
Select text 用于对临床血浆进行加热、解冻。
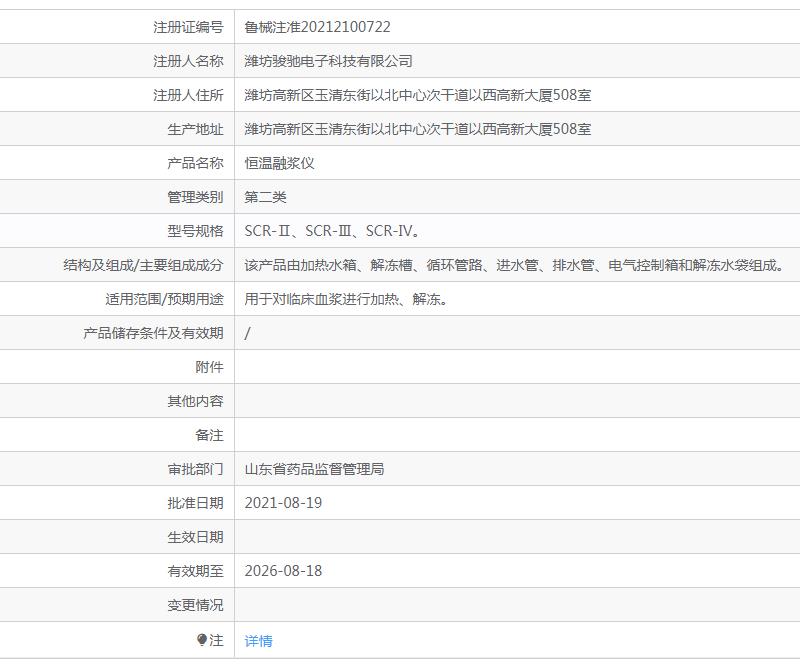tap(346, 299)
